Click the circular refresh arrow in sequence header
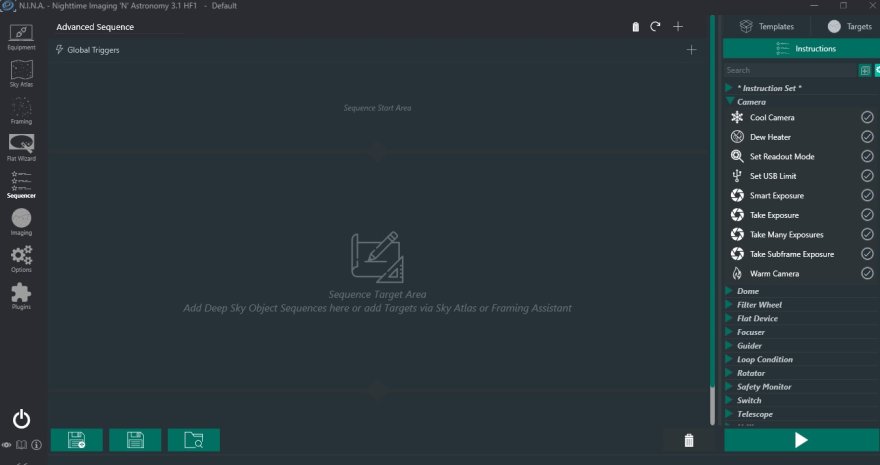Viewport: 880px width, 465px height. tap(656, 26)
